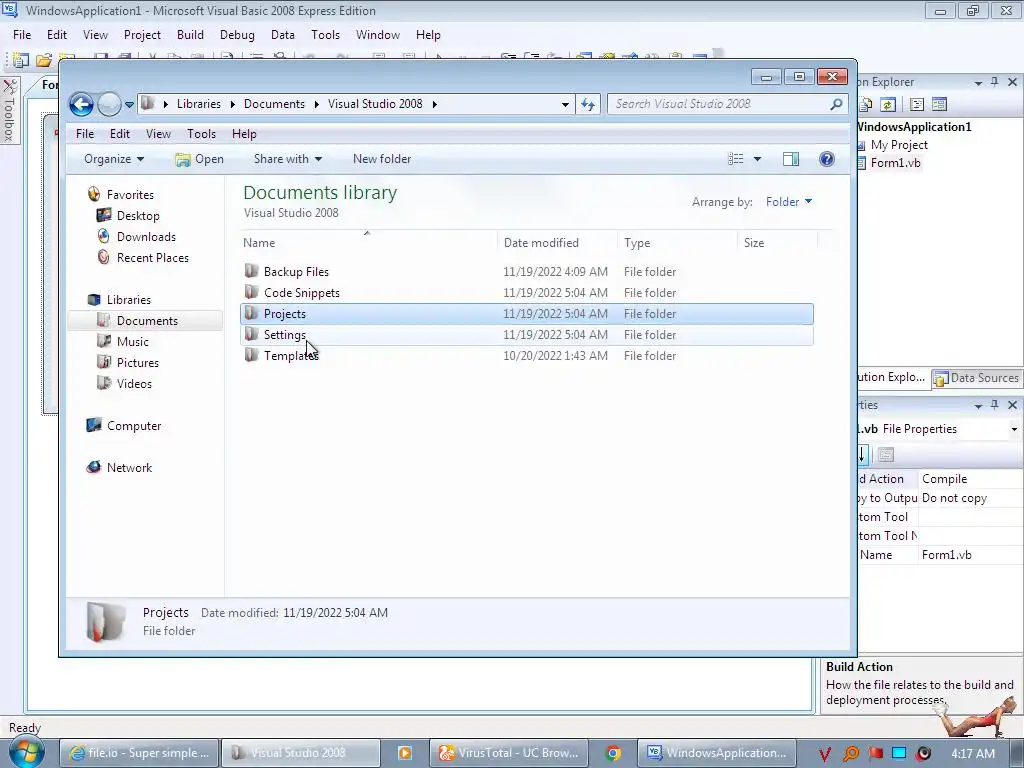Image resolution: width=1024 pixels, height=768 pixels.
Task: Expand the Share with dropdown
Action: point(288,159)
